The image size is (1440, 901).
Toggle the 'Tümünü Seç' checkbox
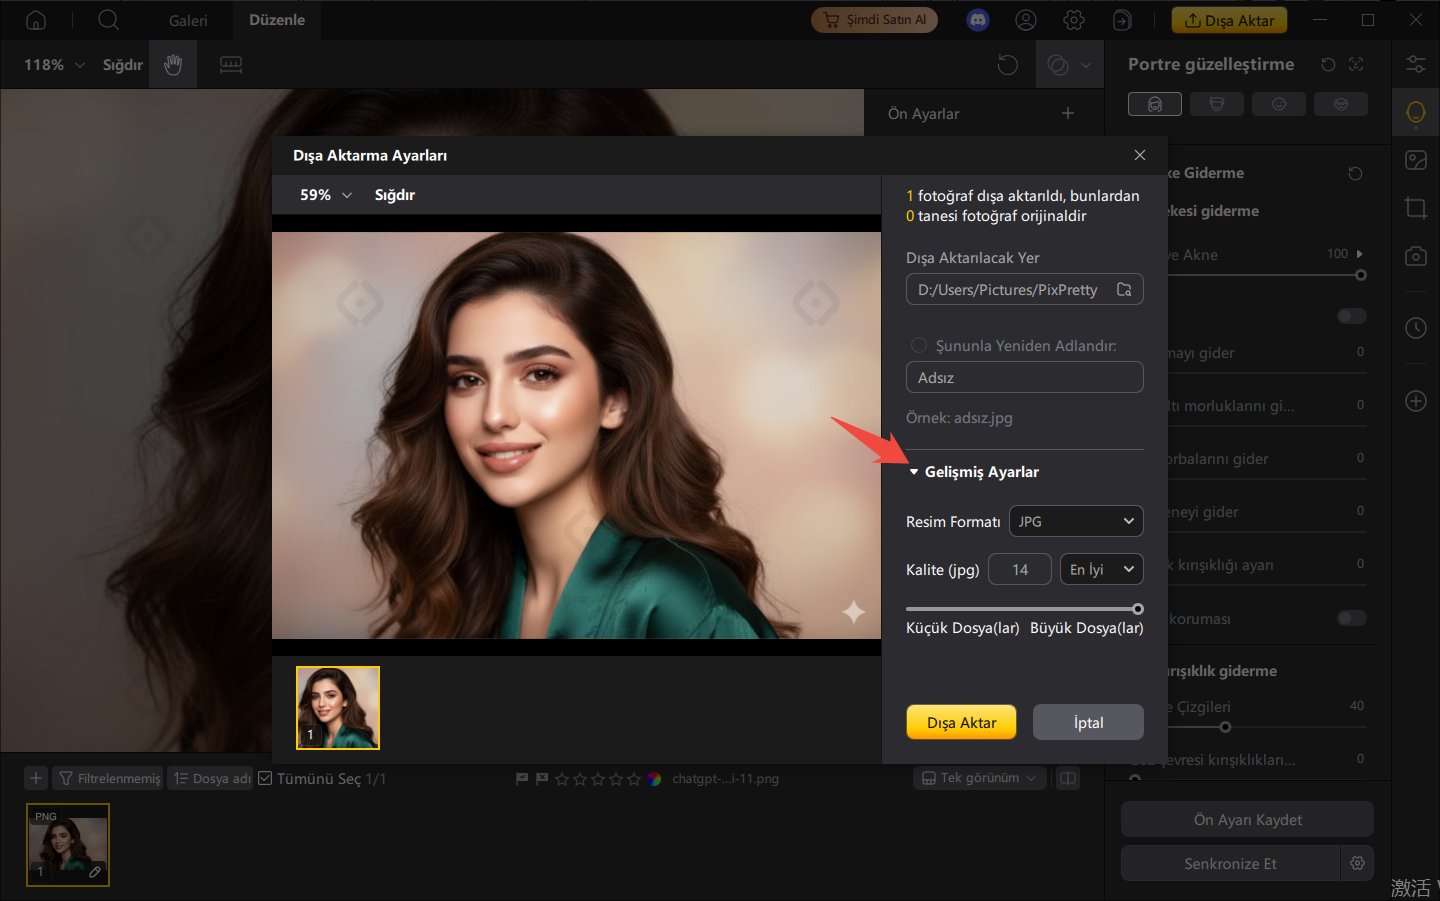(265, 778)
